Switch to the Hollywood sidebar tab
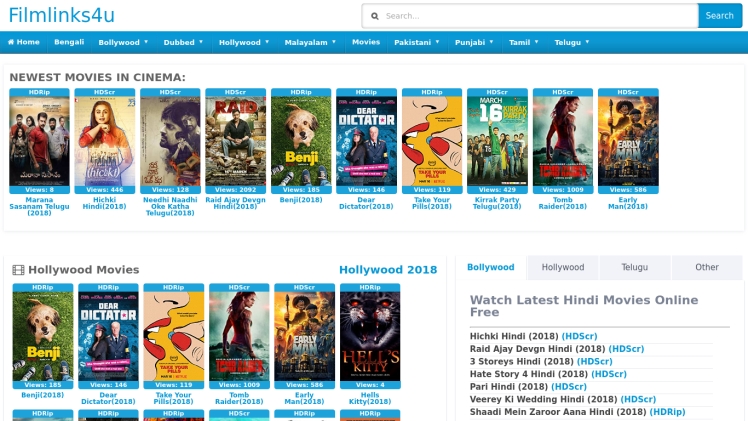748x421 pixels. pos(563,267)
